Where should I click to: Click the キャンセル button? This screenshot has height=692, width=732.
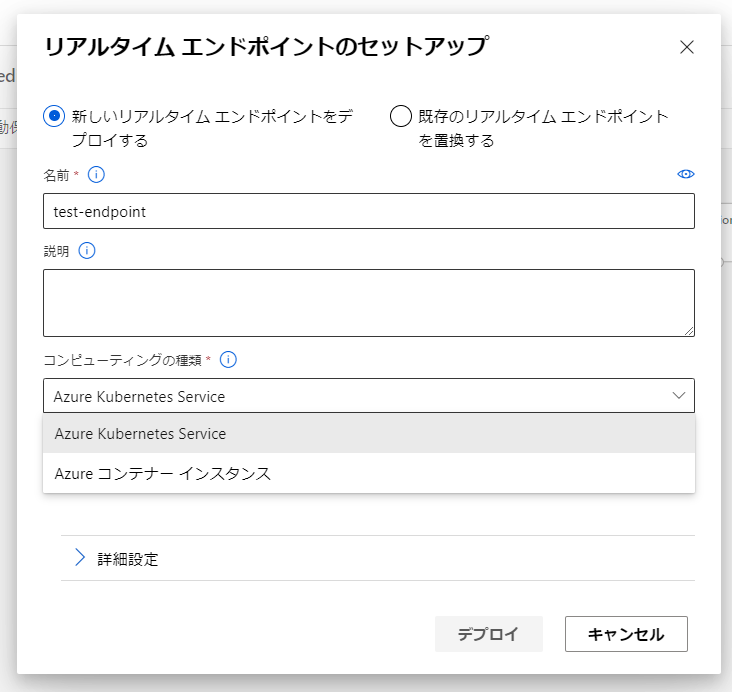626,634
